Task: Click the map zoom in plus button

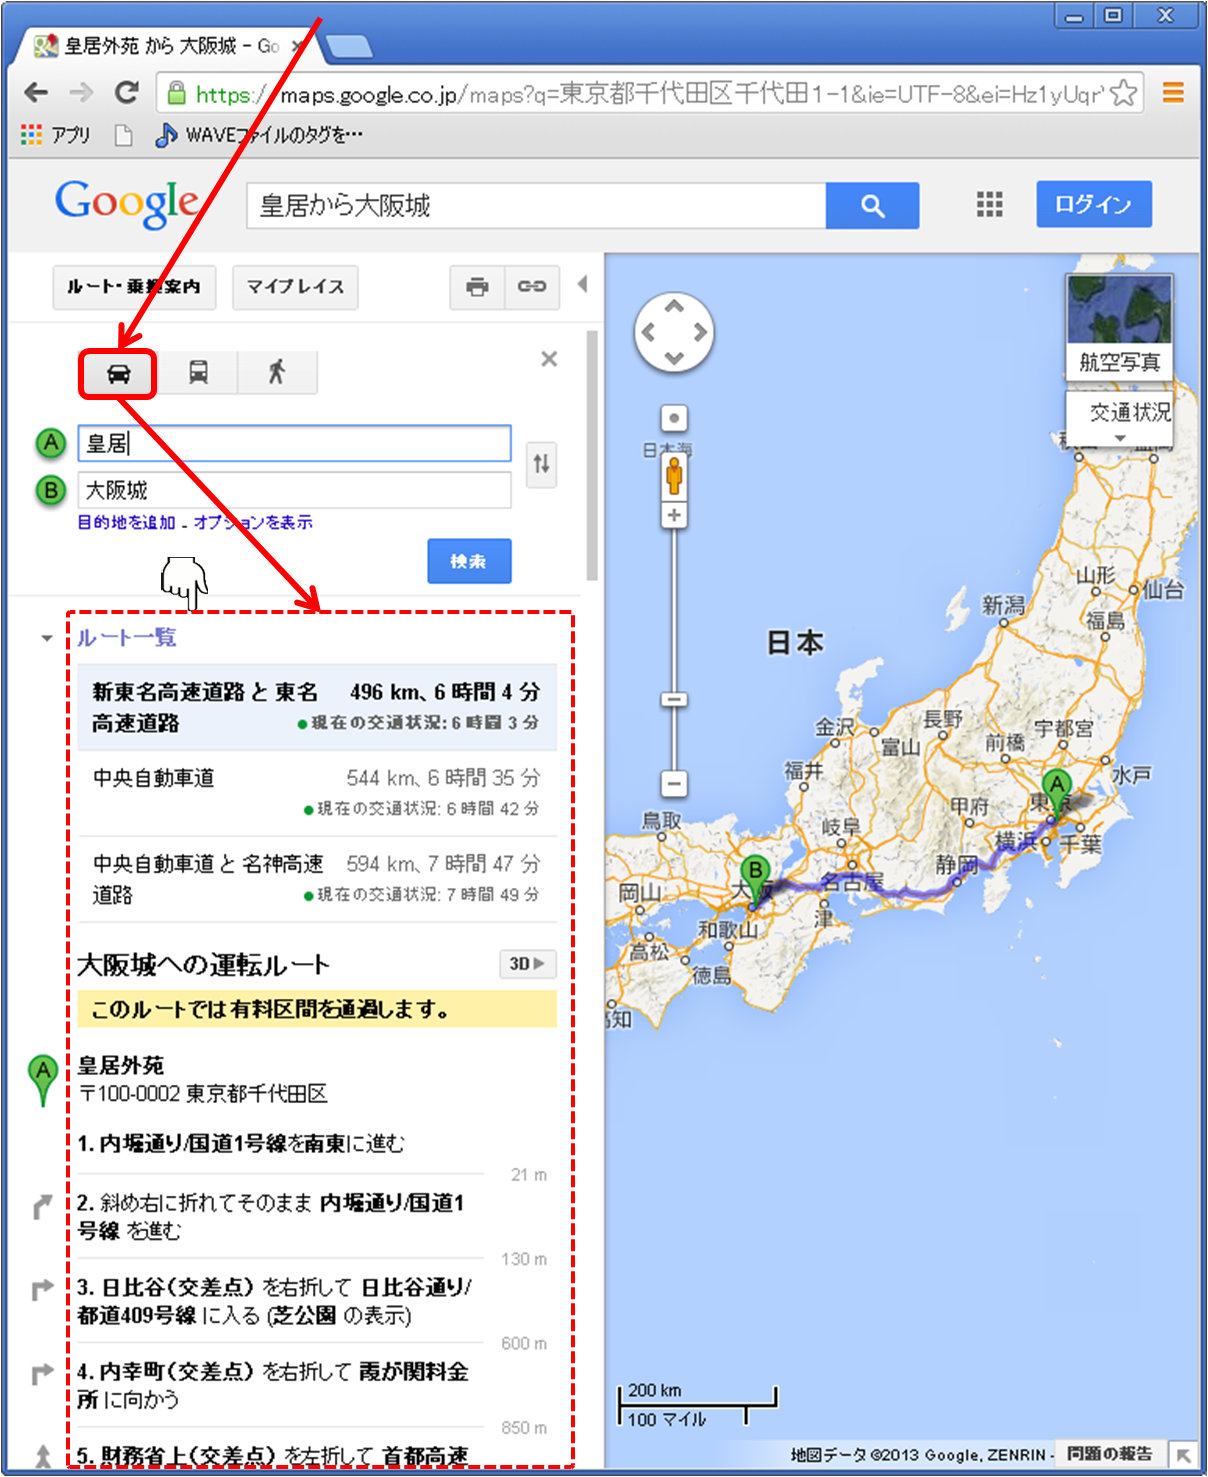Action: 674,516
